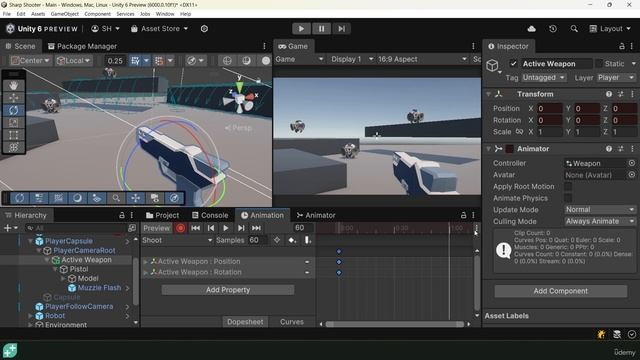The image size is (640, 360).
Task: Enable Apply Root Motion checkbox
Action: point(568,187)
